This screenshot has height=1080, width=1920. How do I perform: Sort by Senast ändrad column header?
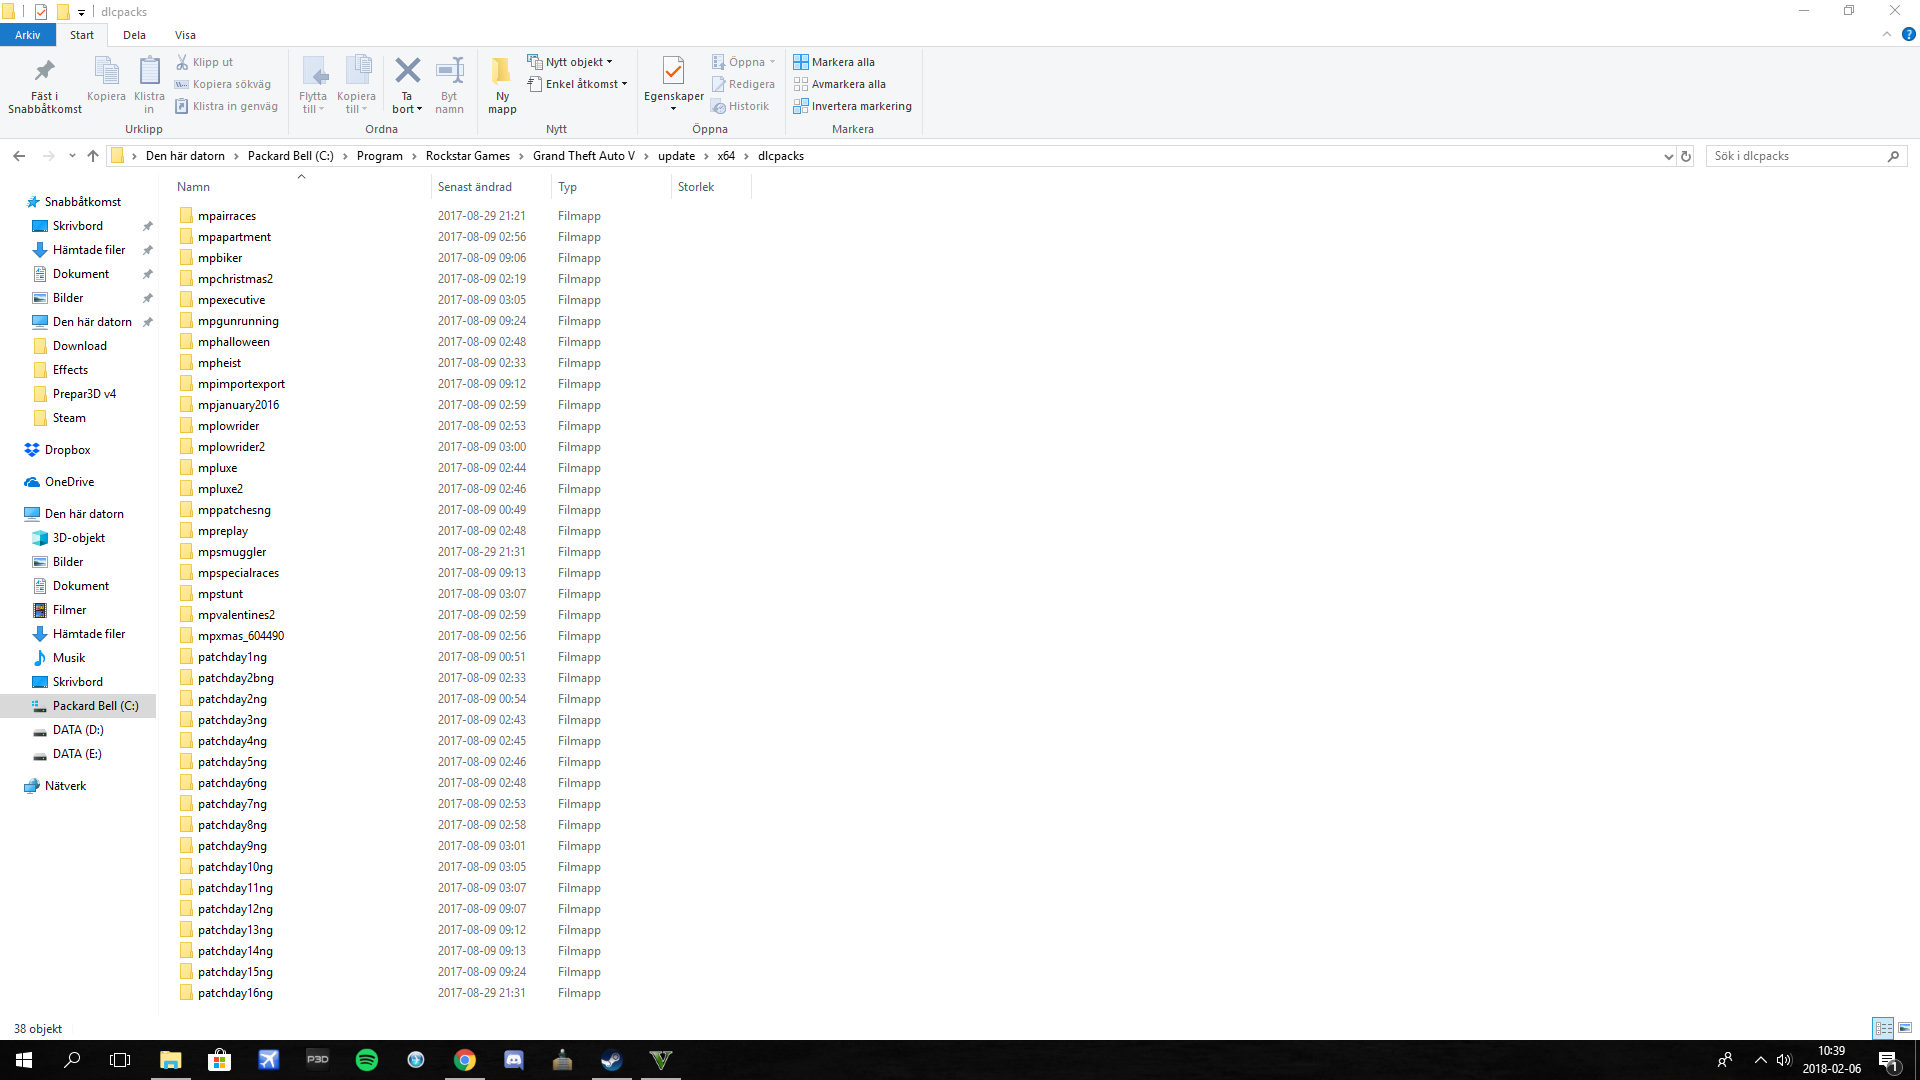[x=475, y=187]
